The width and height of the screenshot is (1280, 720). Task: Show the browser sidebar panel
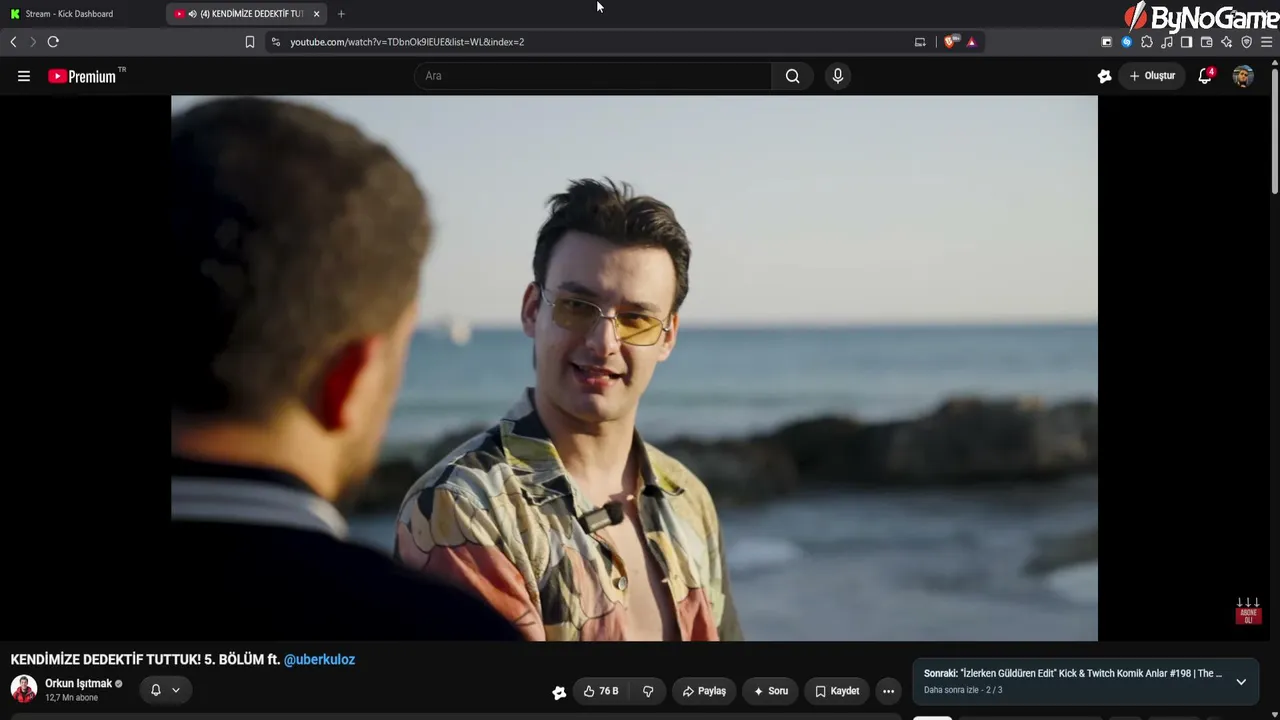[x=1186, y=42]
